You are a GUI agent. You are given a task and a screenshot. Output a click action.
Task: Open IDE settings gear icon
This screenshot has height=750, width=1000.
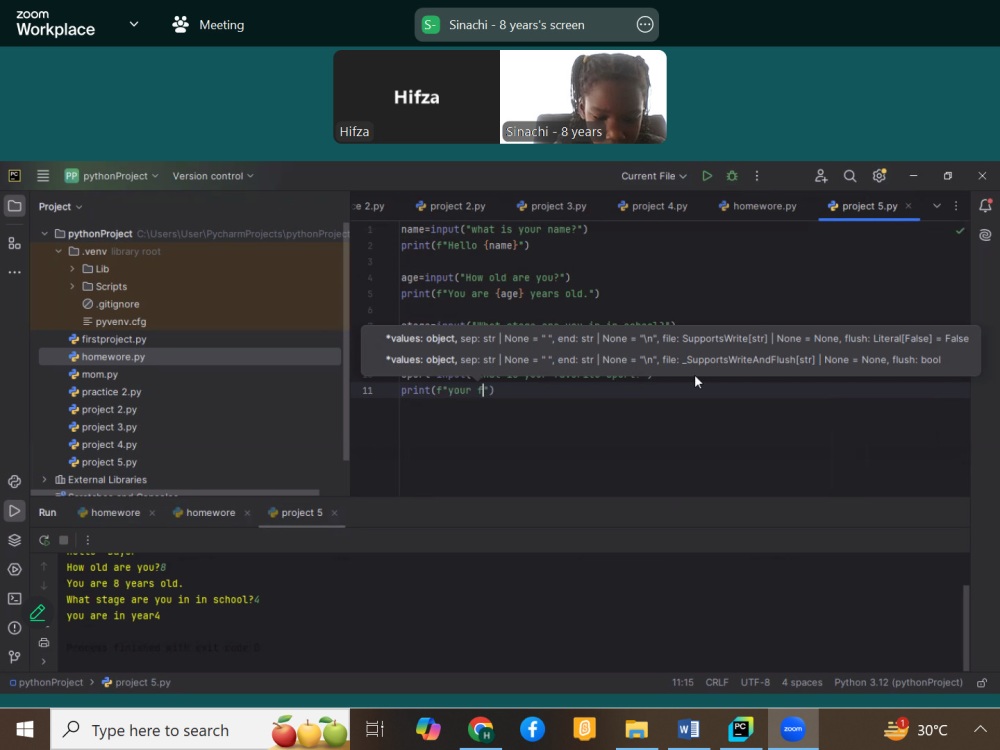(879, 175)
